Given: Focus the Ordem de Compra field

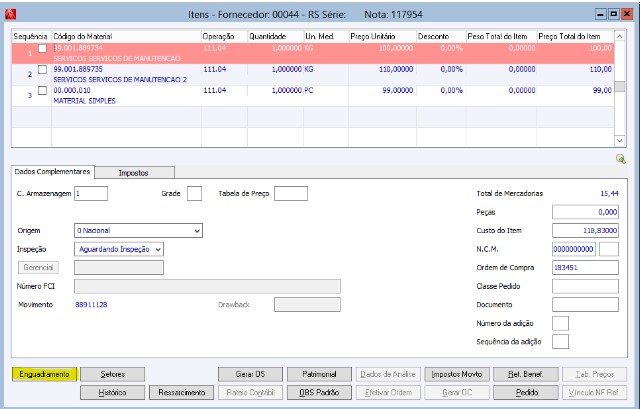Looking at the screenshot, I should point(585,268).
